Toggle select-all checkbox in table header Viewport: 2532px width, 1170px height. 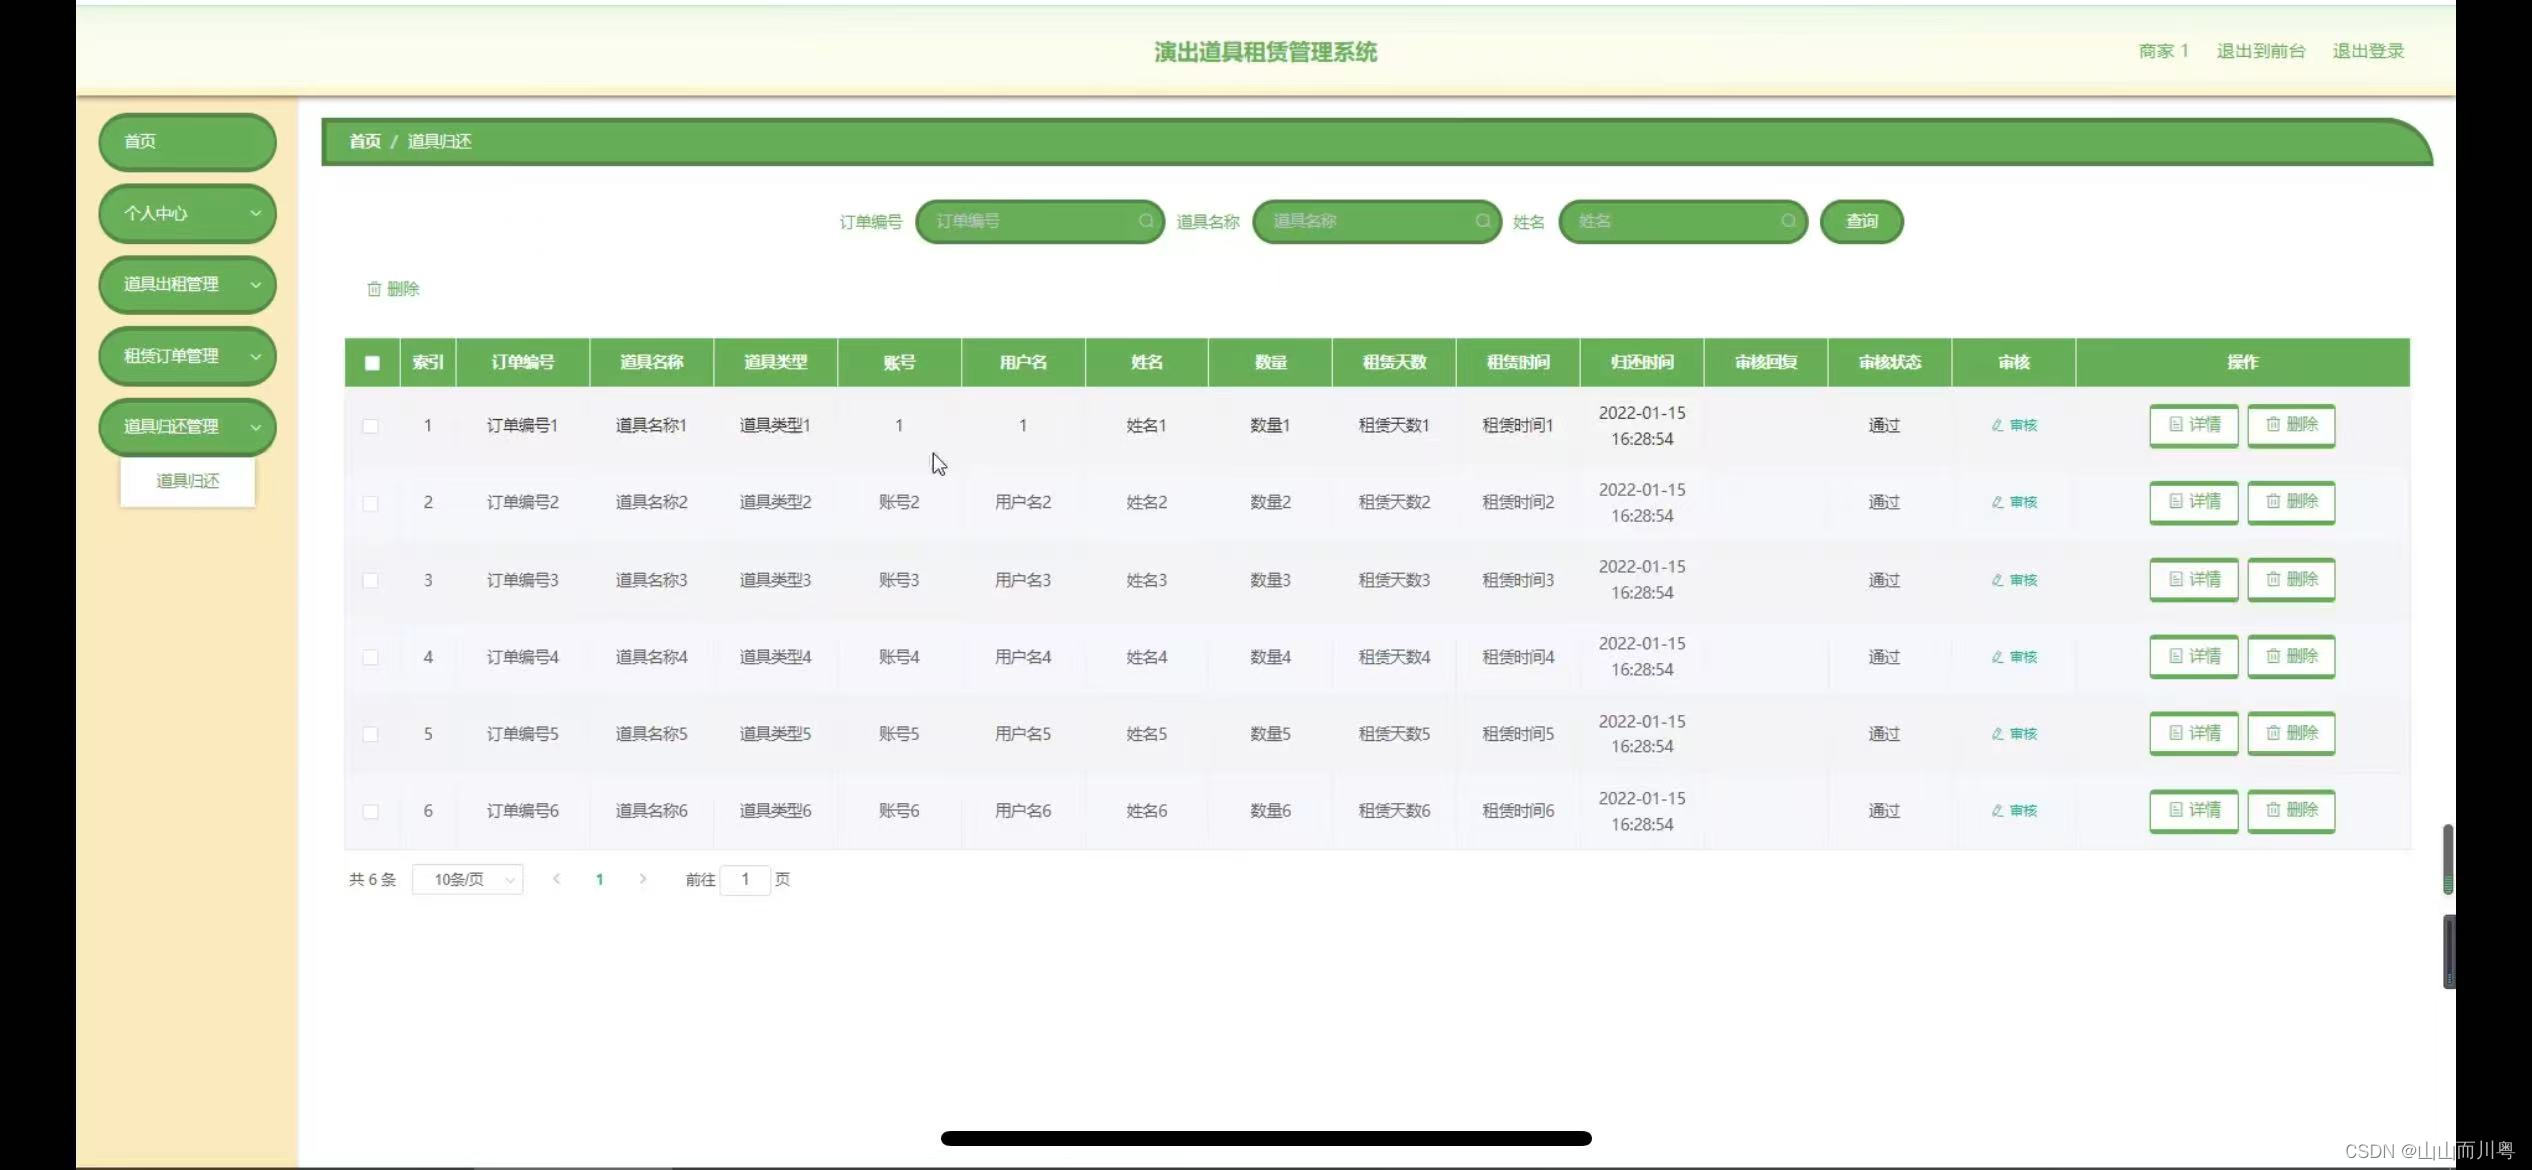coord(372,363)
